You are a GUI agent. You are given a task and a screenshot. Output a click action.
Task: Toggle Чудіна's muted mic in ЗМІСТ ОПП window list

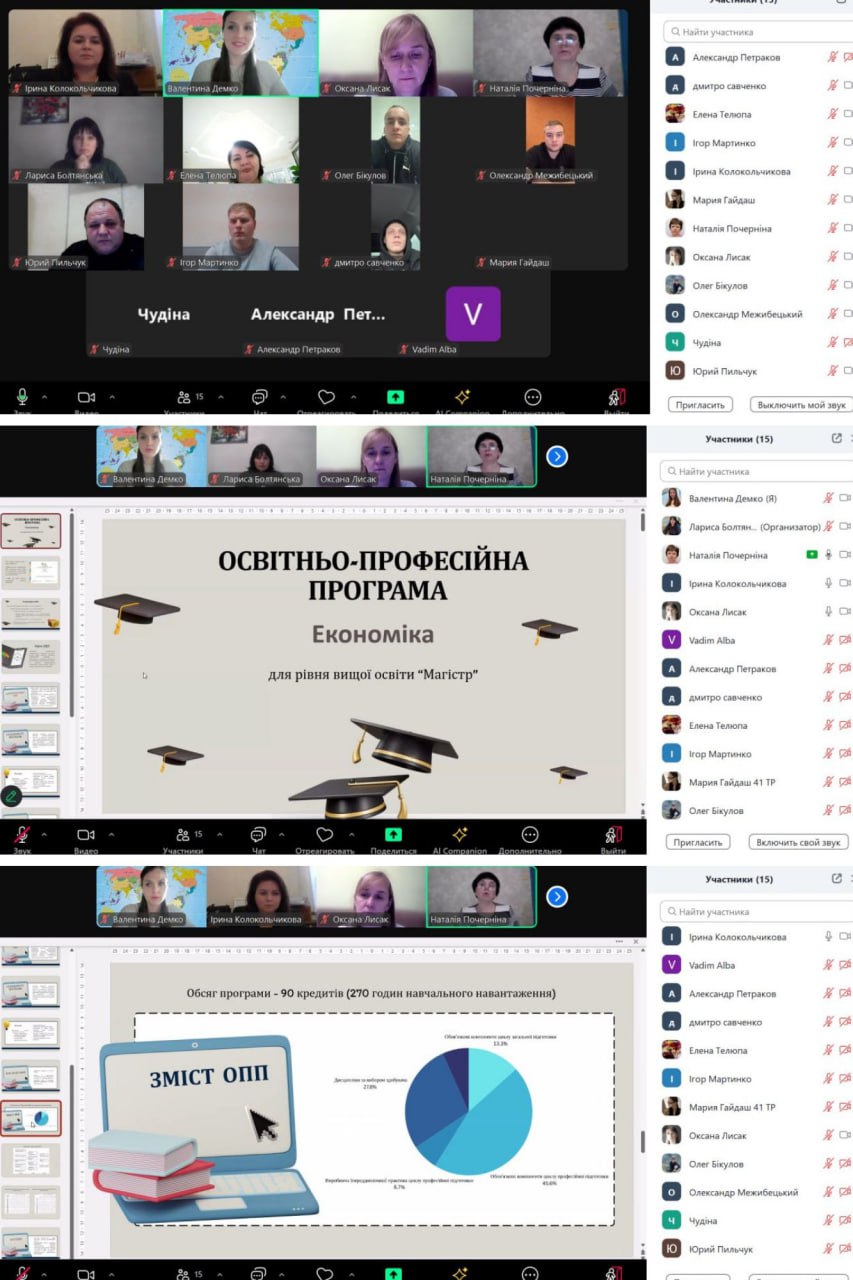tap(829, 1220)
